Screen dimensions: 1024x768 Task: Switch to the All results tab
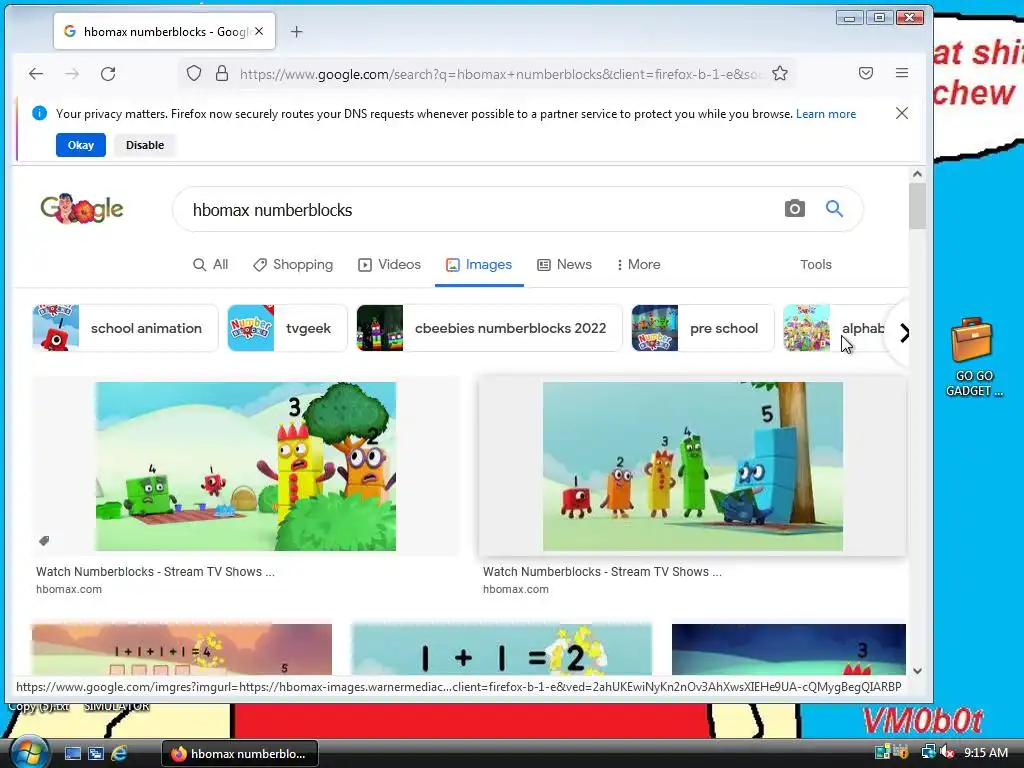(x=210, y=264)
